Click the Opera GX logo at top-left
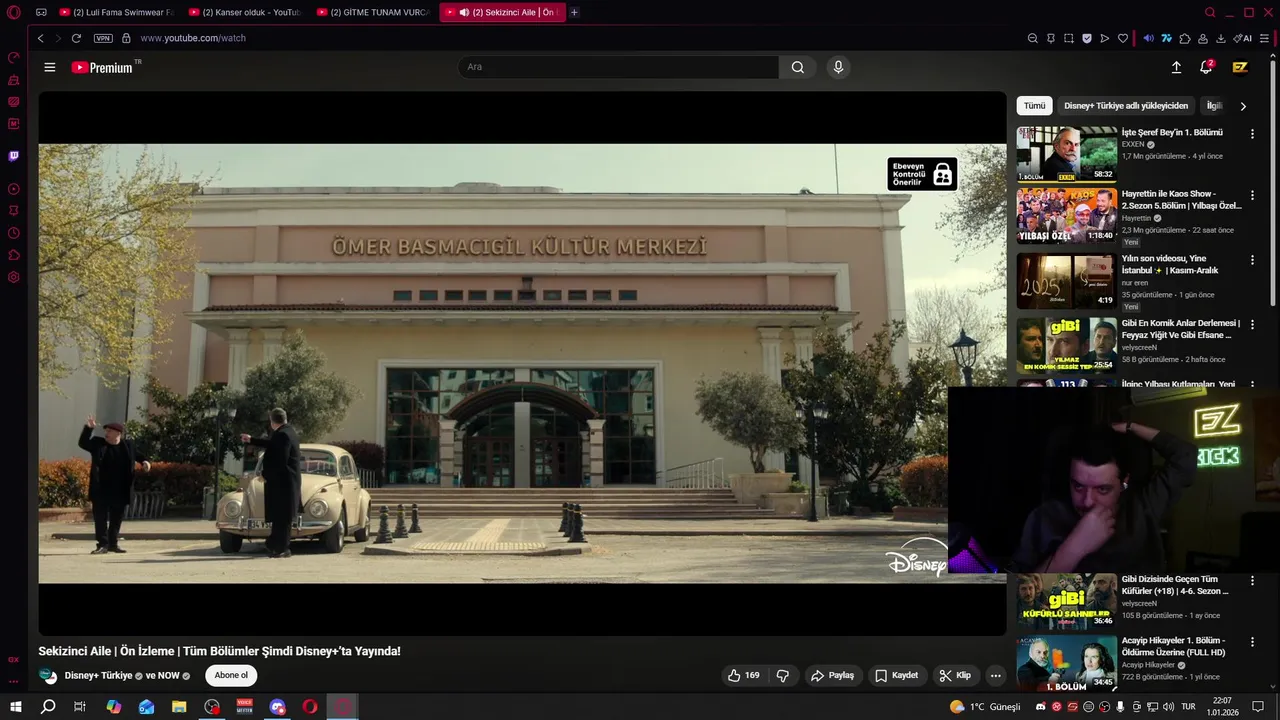Image resolution: width=1280 pixels, height=720 pixels. click(13, 12)
